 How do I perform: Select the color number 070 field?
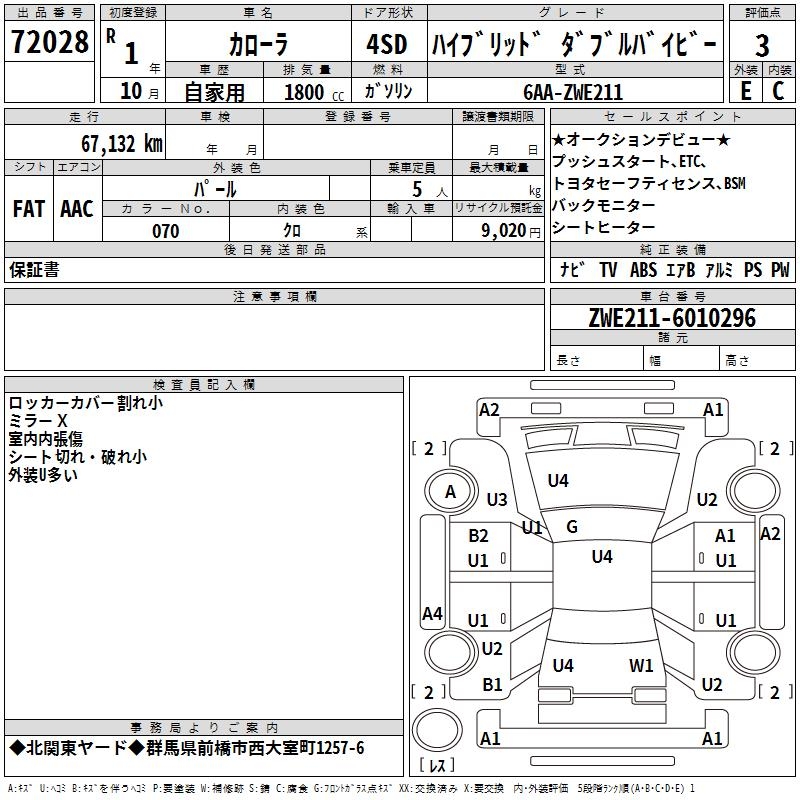(x=165, y=231)
